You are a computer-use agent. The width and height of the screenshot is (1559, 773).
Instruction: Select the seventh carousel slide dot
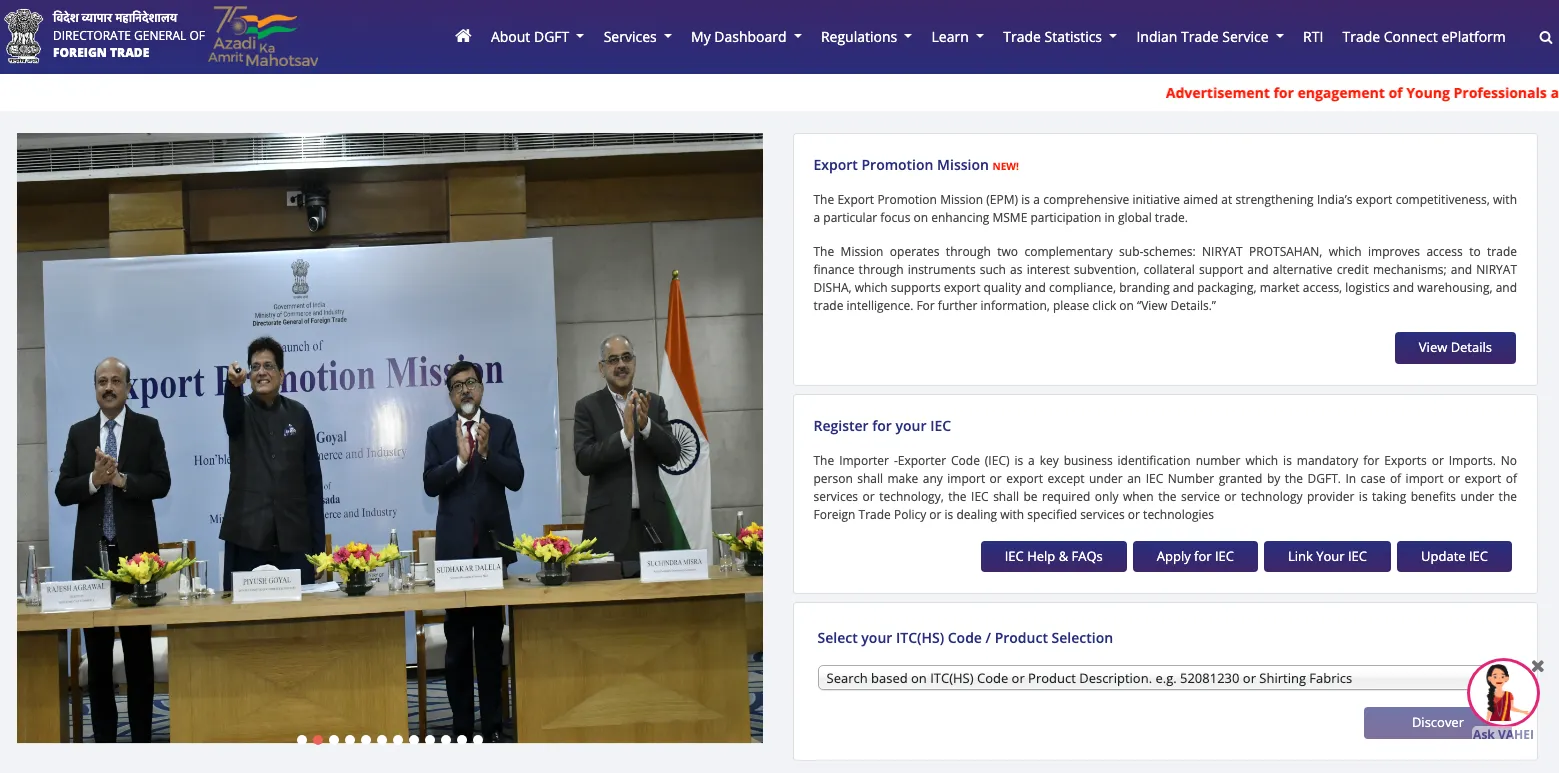[x=398, y=740]
